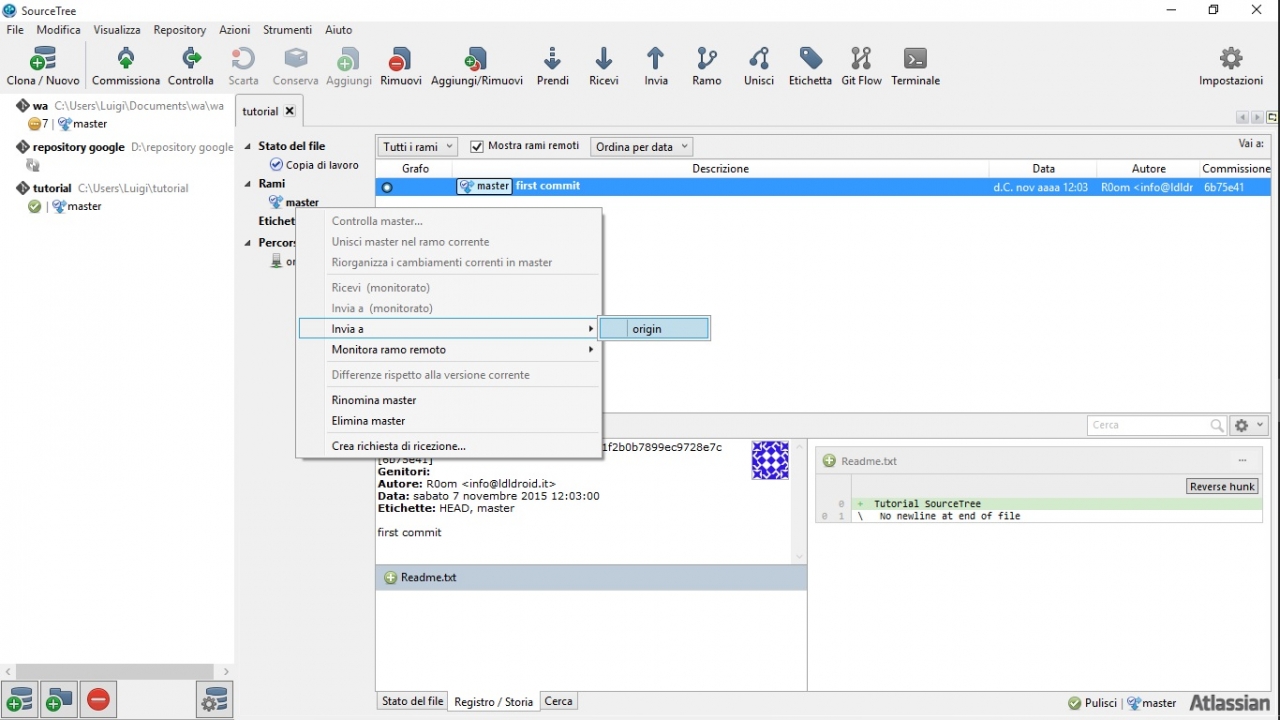The image size is (1280, 720).
Task: Open the Terminale toolbar icon
Action: pos(915,59)
